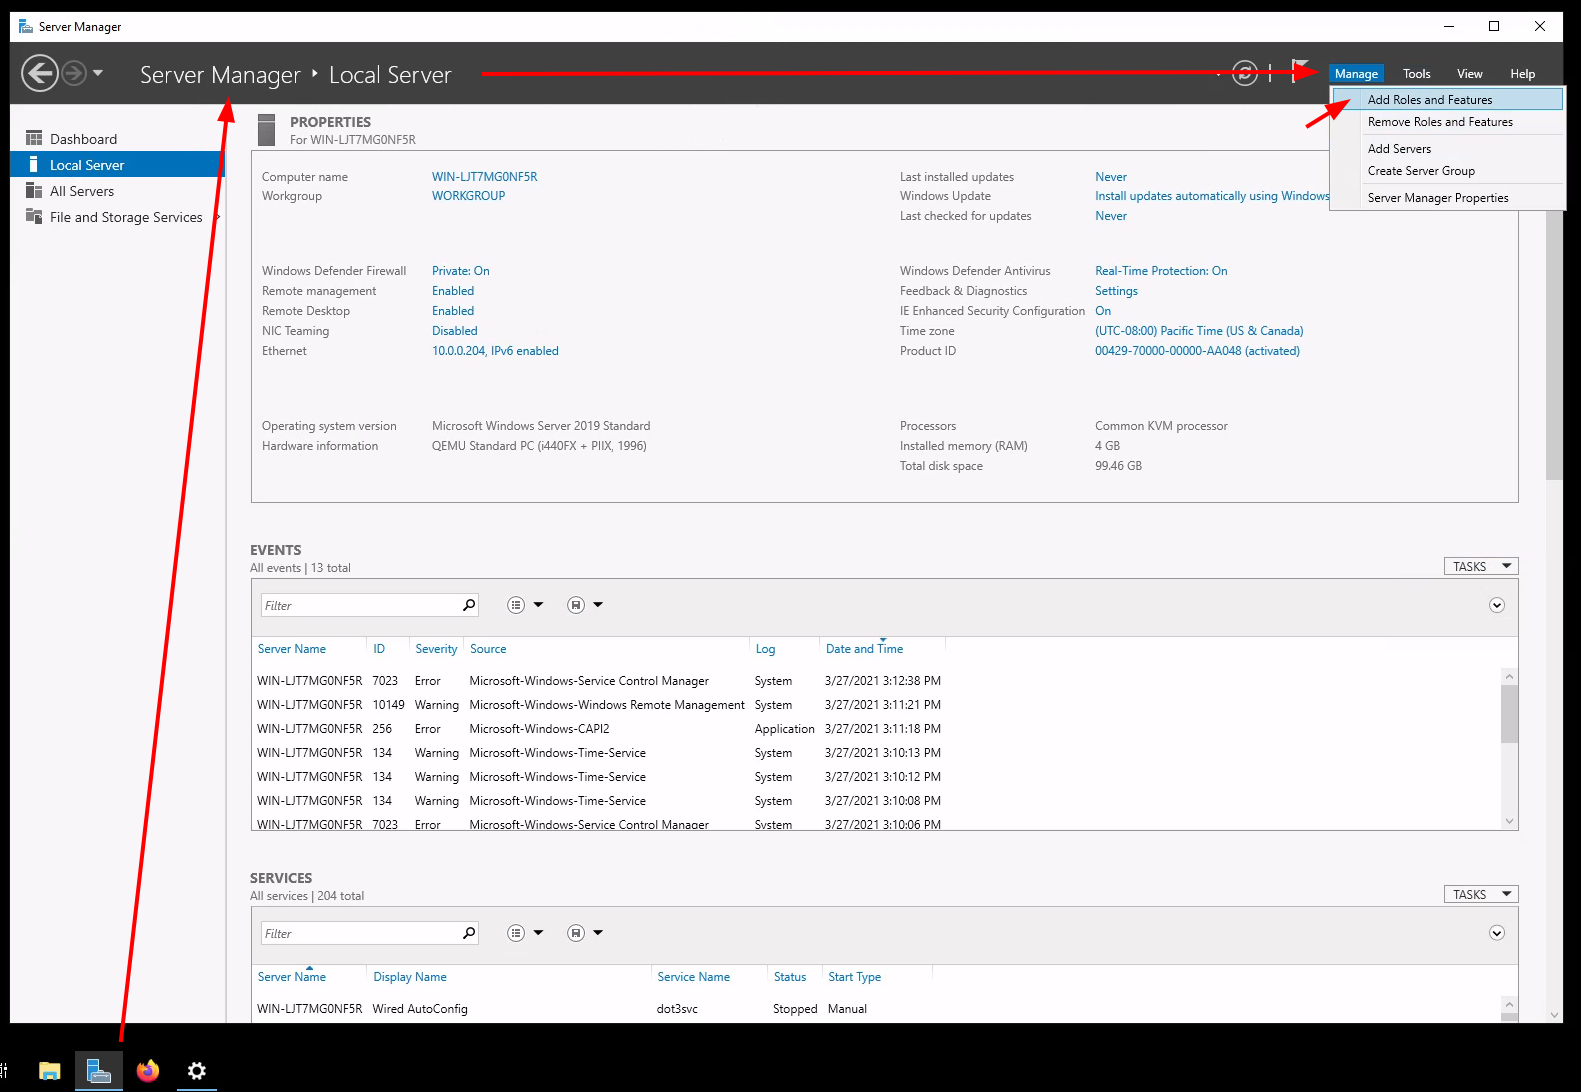Select Remove Roles and Features
The width and height of the screenshot is (1581, 1092).
tap(1448, 122)
